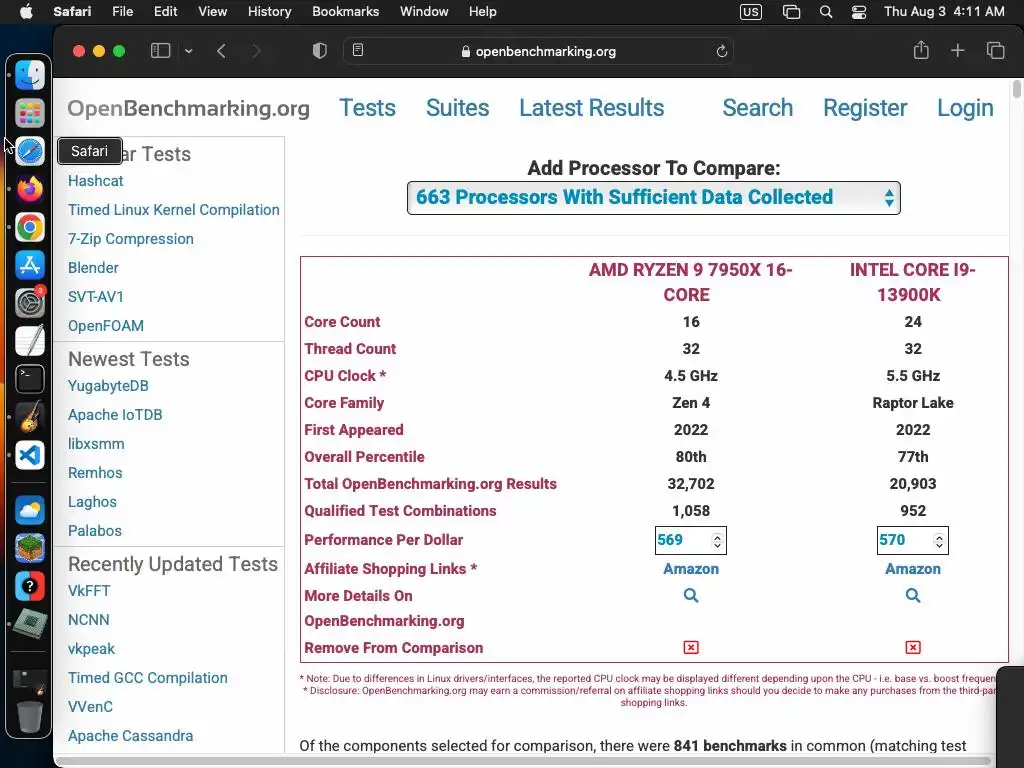Click the privacy shield icon in the toolbar

pyautogui.click(x=320, y=51)
